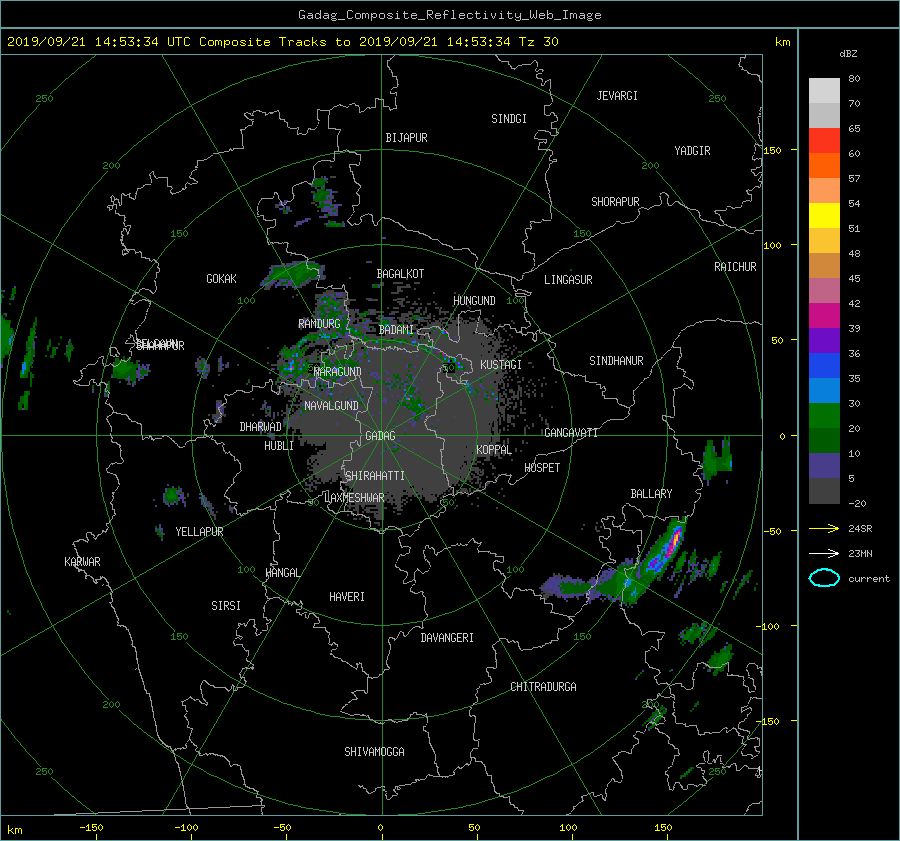Screen dimensions: 900x841
Task: Click the GOKAK city label
Action: pos(221,279)
